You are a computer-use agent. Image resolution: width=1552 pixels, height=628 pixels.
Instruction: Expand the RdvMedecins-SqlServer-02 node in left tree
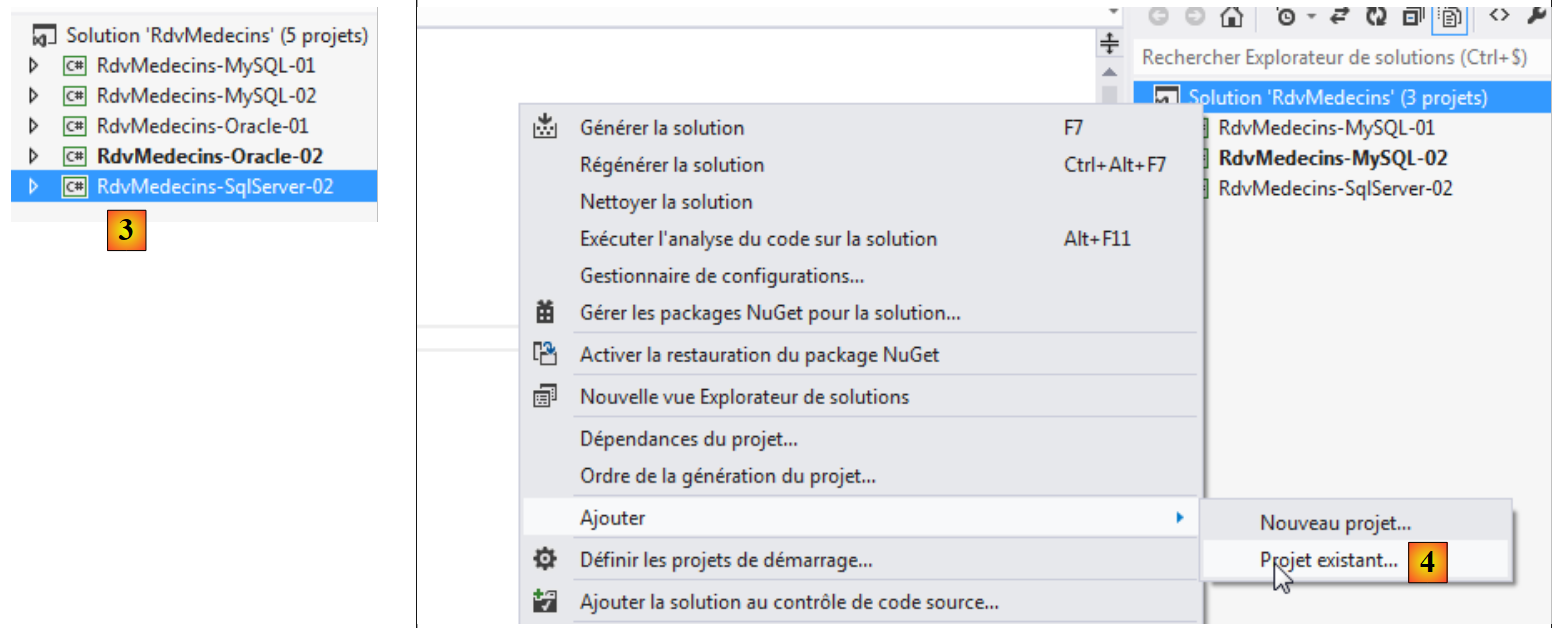[x=33, y=186]
